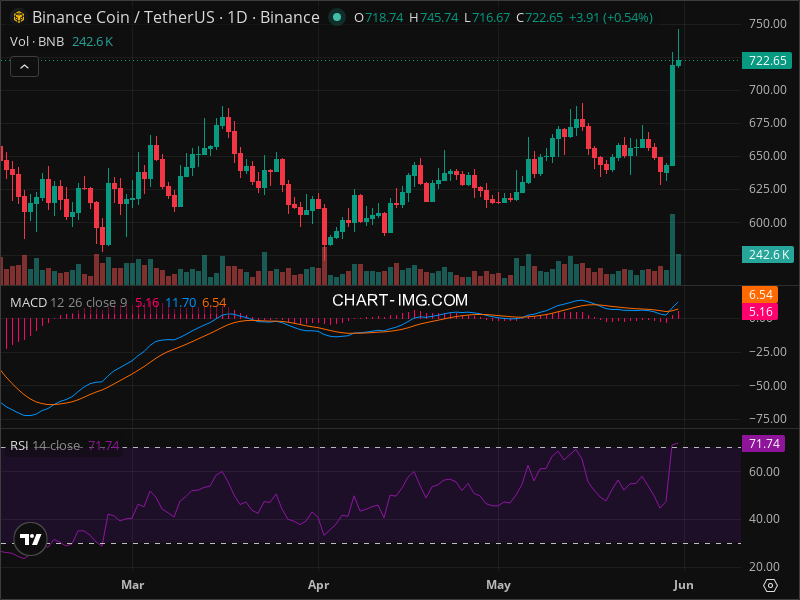Click the Mar label on time axis
Screen dimensions: 800x600
133,585
